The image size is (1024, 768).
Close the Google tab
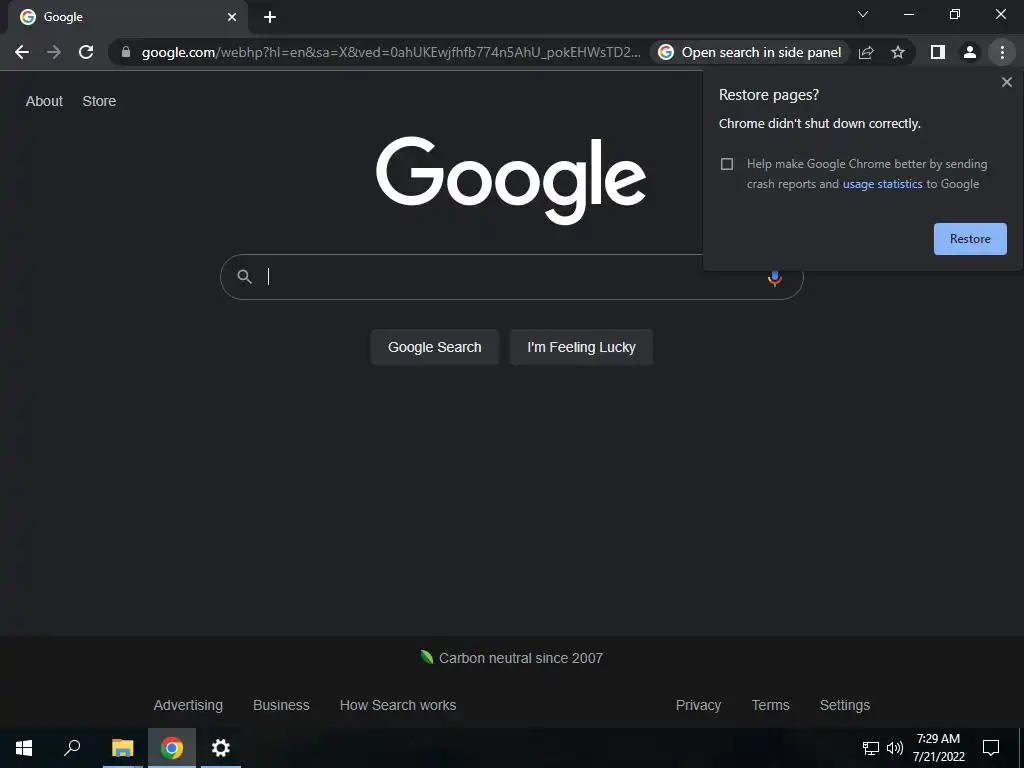(x=232, y=17)
